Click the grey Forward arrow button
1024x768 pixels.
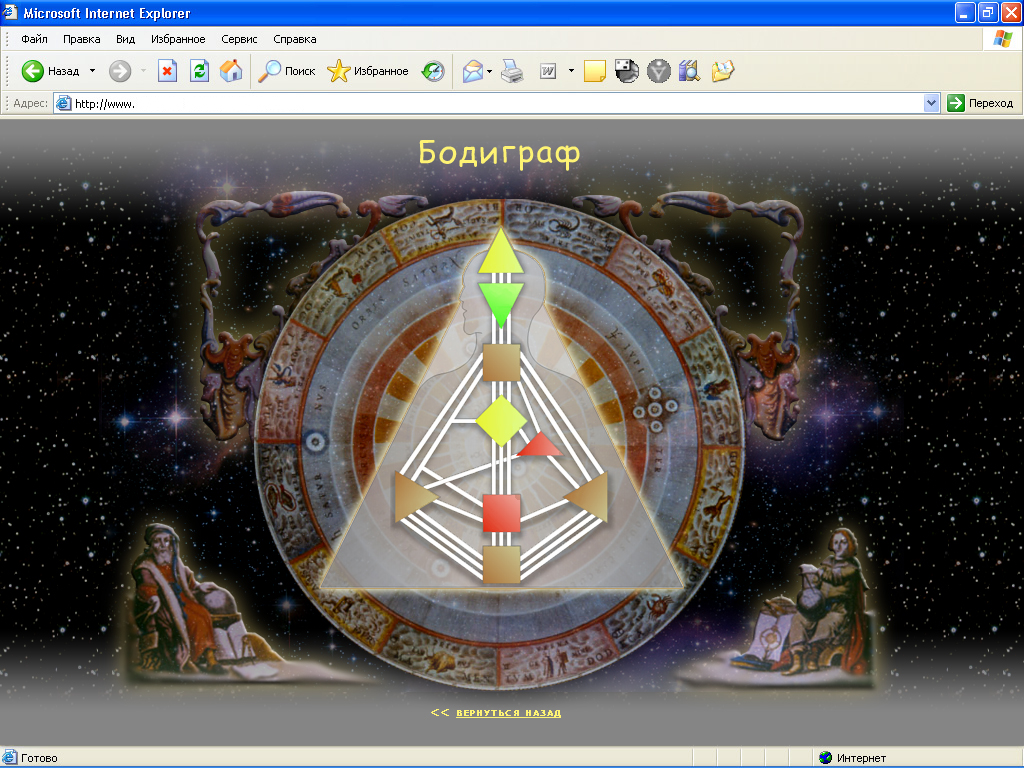click(x=120, y=71)
